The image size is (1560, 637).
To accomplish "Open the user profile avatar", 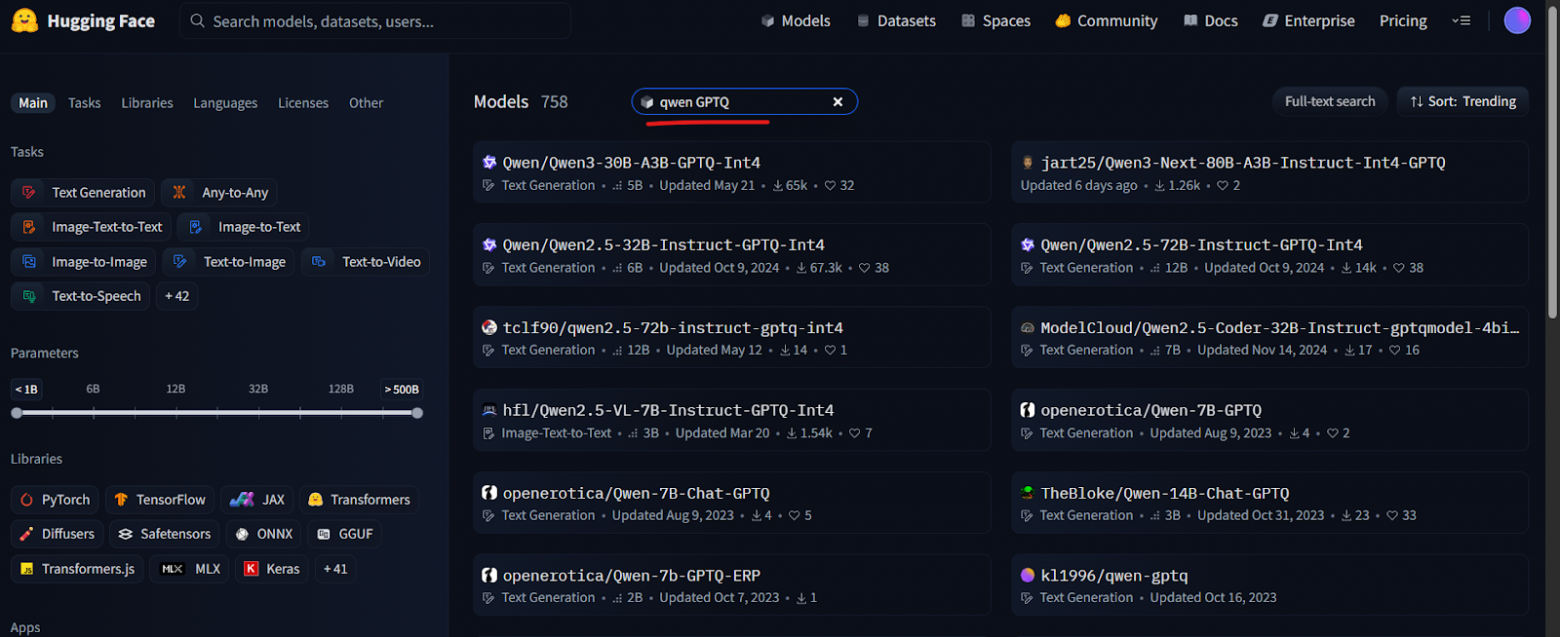I will tap(1517, 21).
